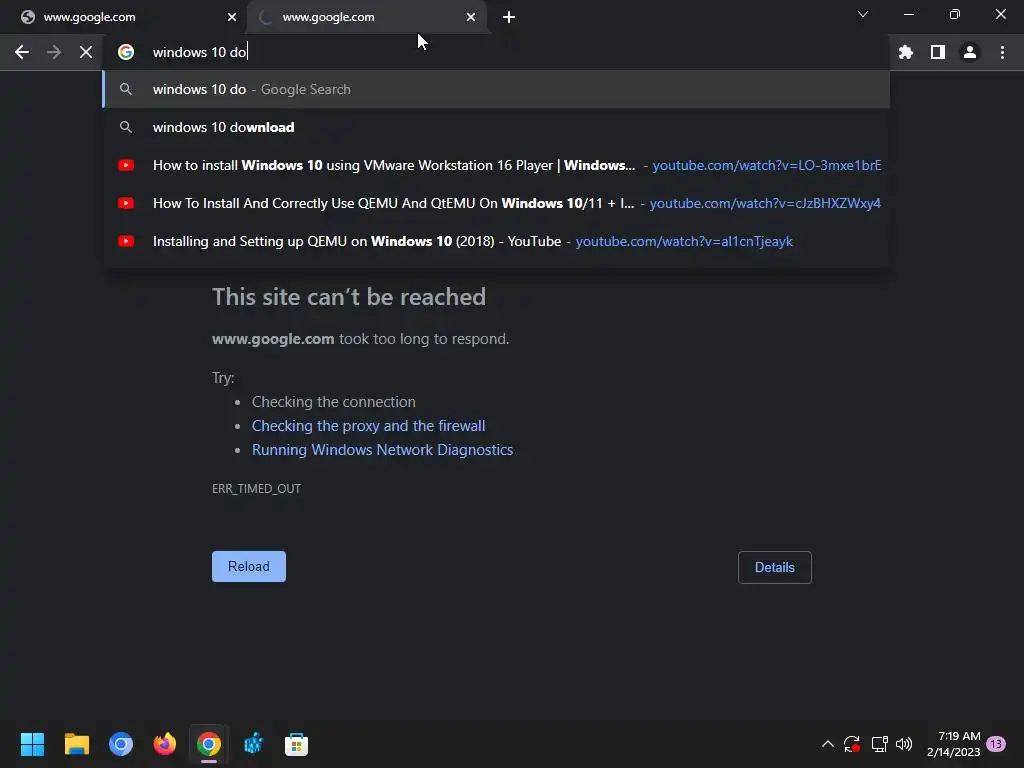Open the volume speaker tray icon
Image resolution: width=1024 pixels, height=768 pixels.
coord(904,744)
